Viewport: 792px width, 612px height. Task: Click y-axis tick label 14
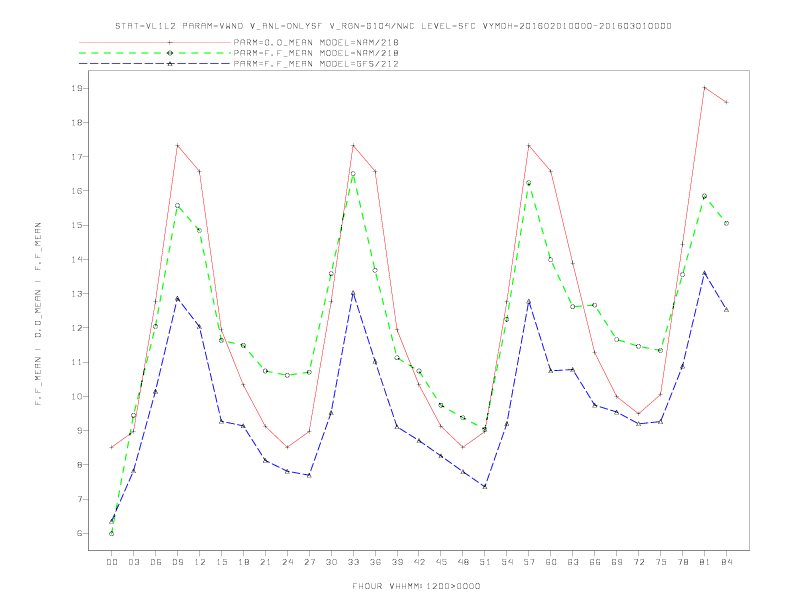(77, 260)
